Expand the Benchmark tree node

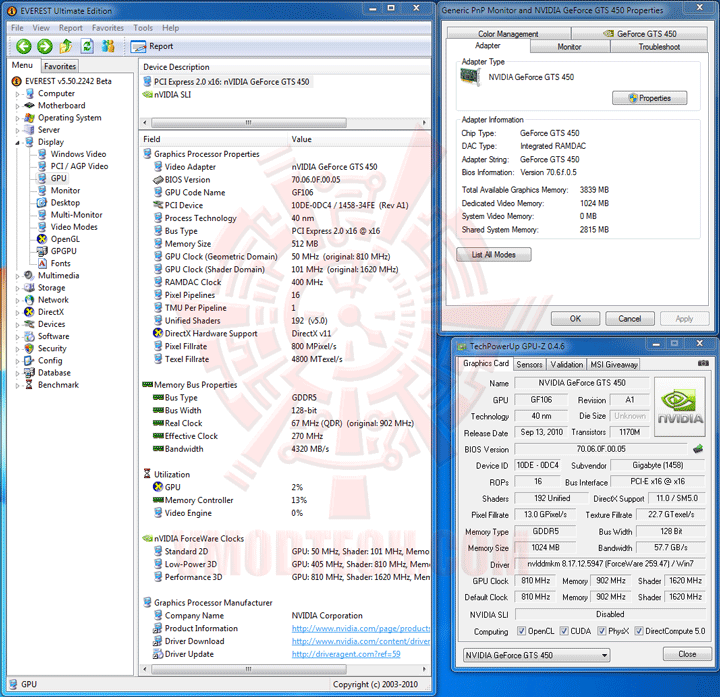coord(17,386)
